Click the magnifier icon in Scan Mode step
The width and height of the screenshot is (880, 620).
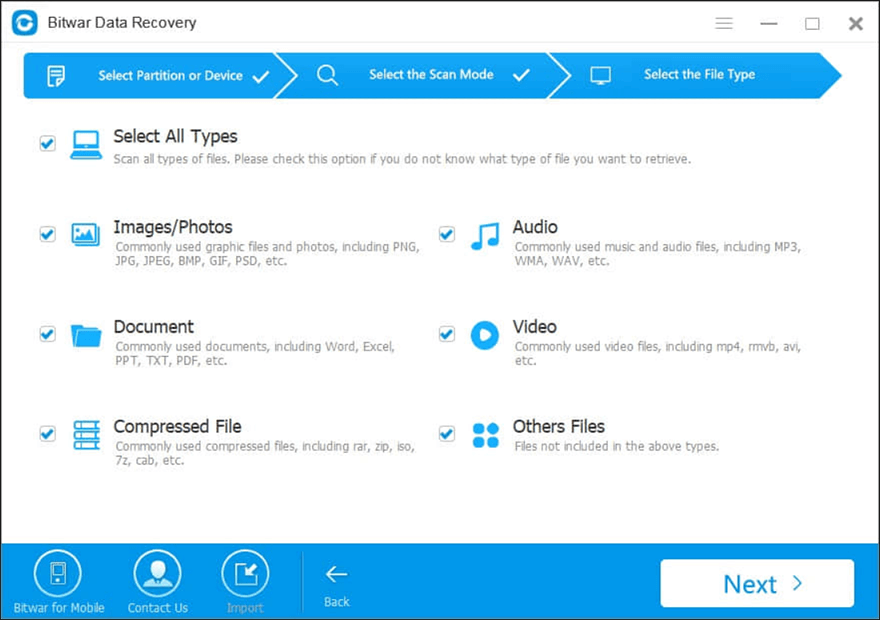click(x=327, y=75)
